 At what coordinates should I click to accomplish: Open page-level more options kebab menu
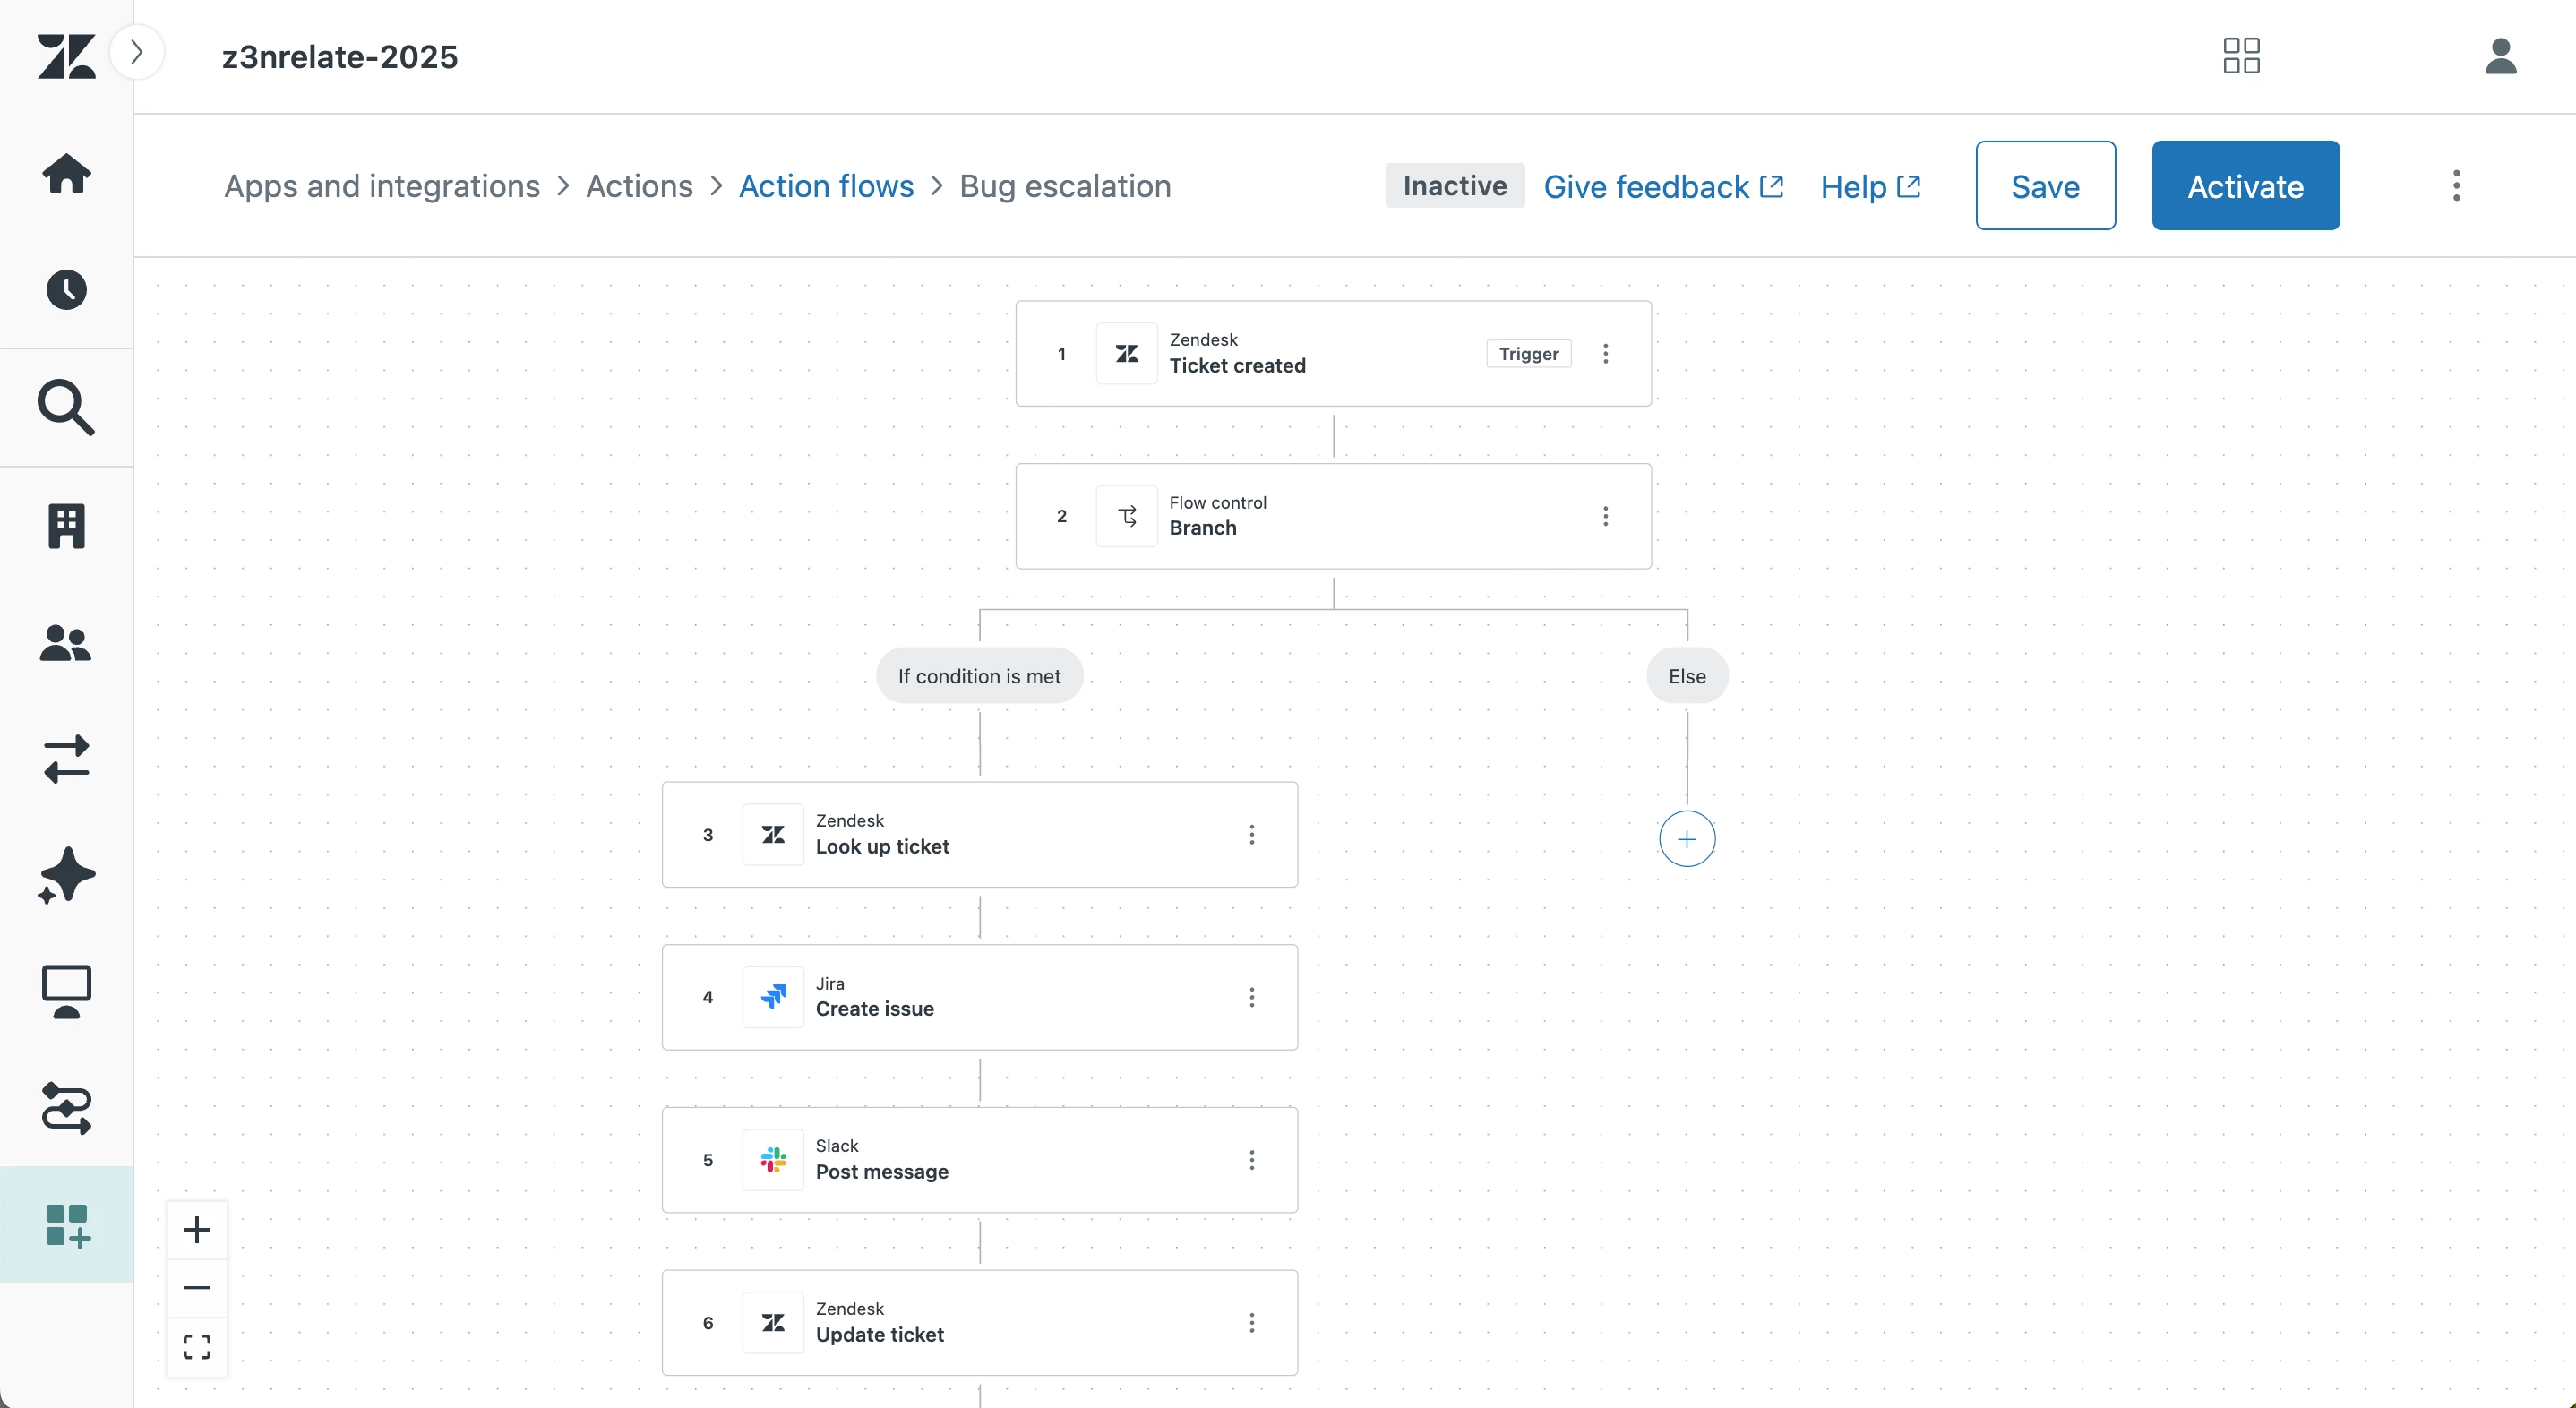click(2456, 186)
